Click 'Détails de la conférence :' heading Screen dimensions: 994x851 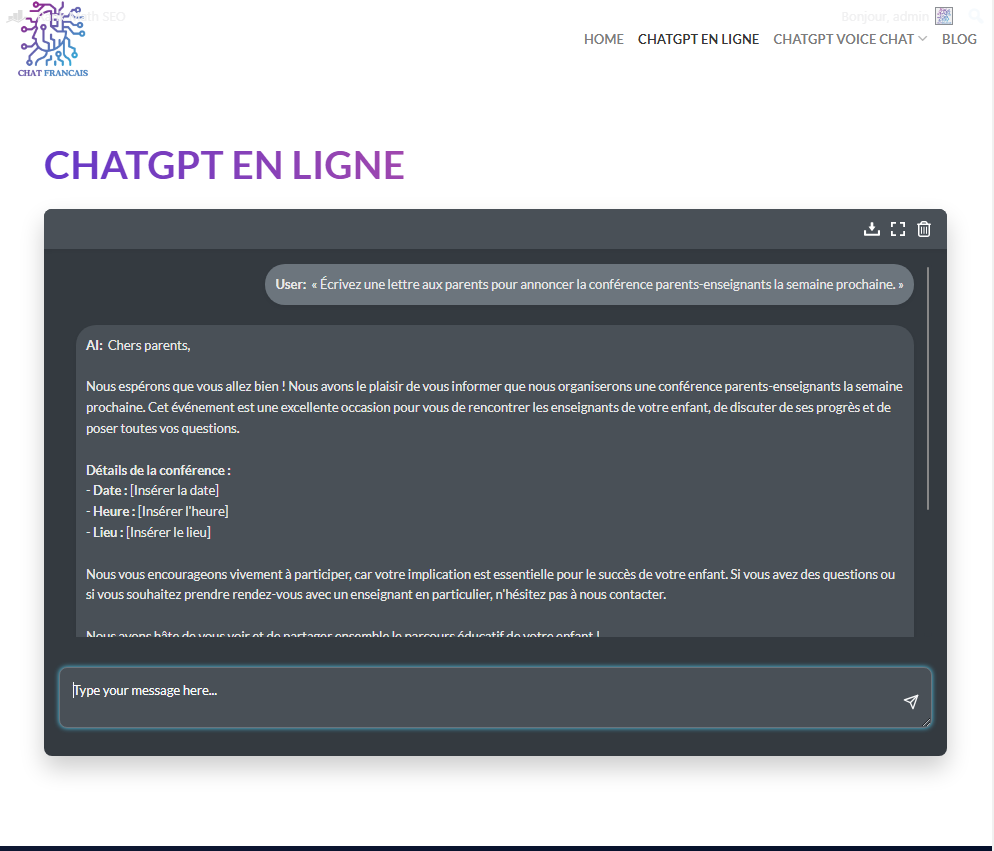pos(158,471)
